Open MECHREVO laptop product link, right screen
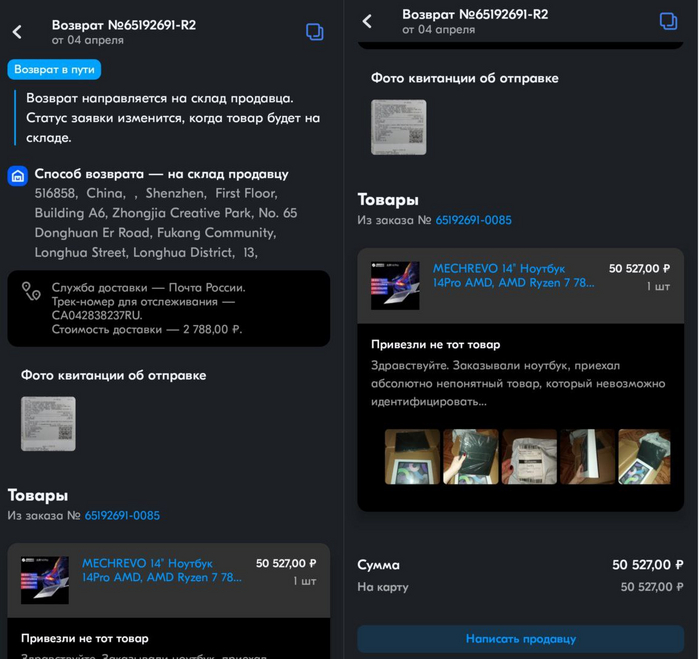The height and width of the screenshot is (659, 700). click(x=513, y=275)
